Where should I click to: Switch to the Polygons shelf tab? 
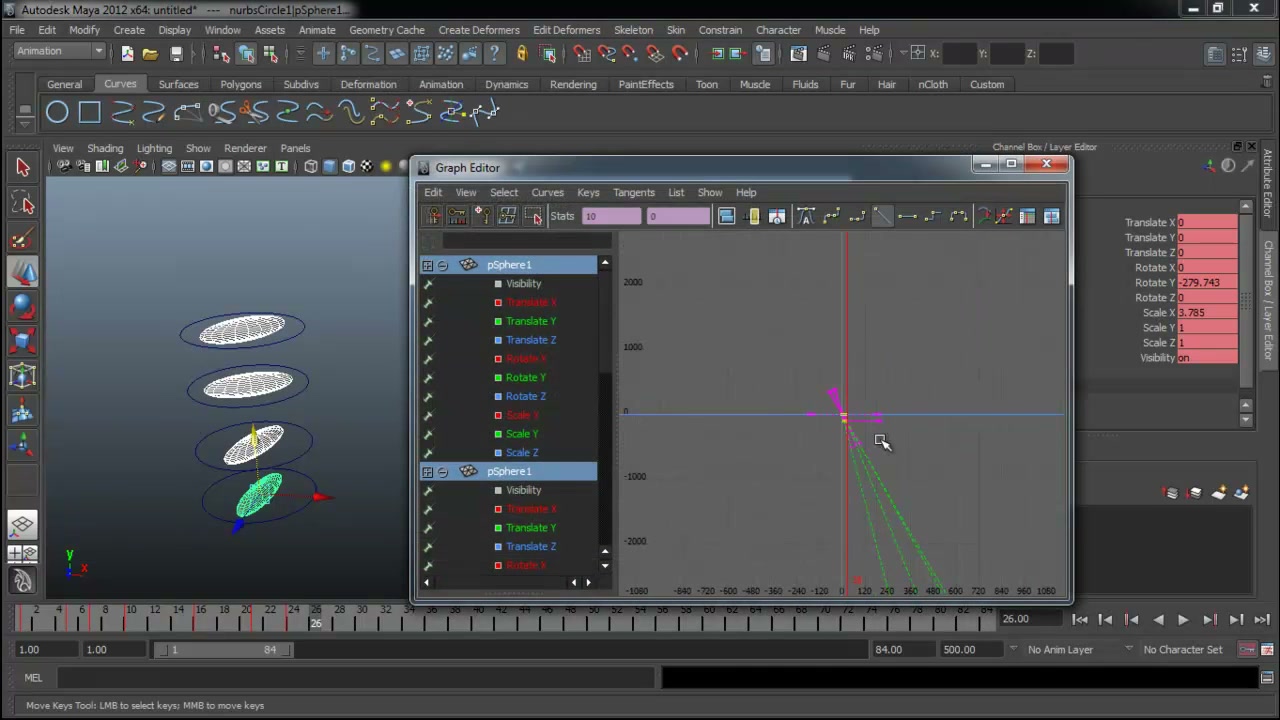pos(241,84)
